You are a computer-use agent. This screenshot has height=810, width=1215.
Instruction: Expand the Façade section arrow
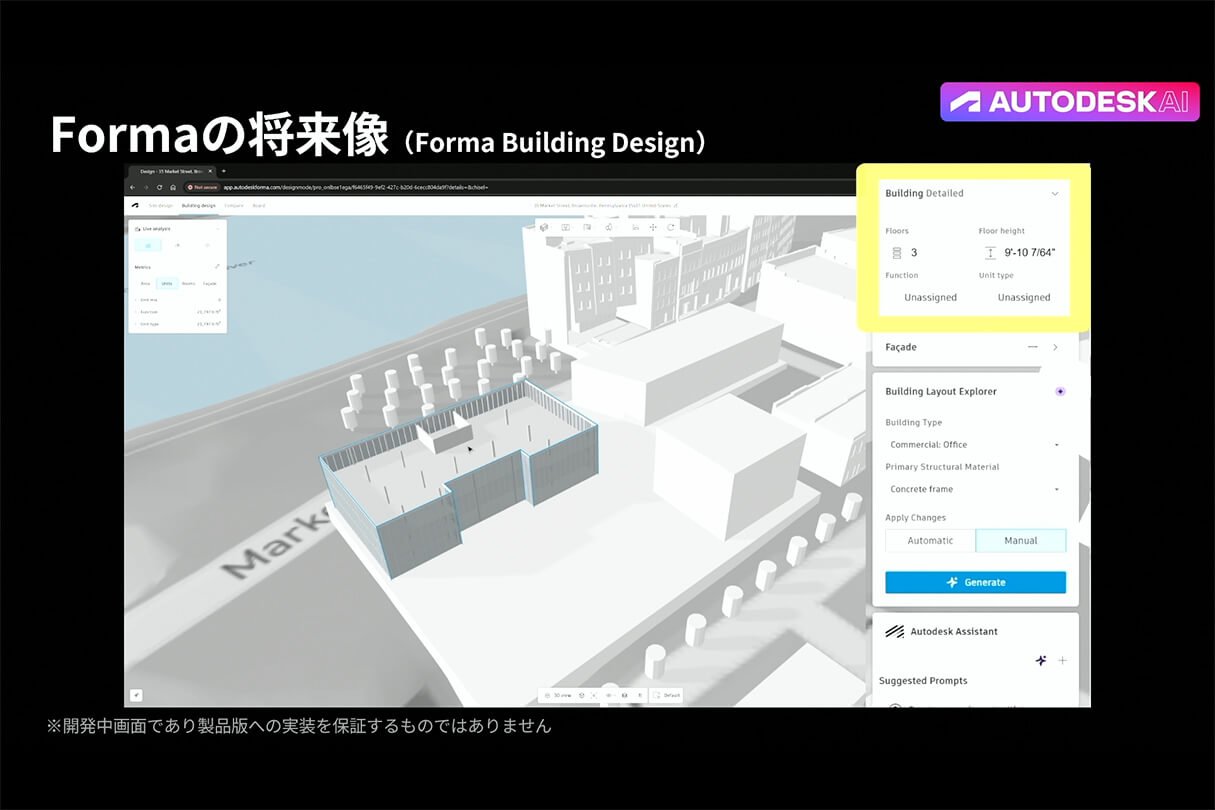coord(1055,347)
